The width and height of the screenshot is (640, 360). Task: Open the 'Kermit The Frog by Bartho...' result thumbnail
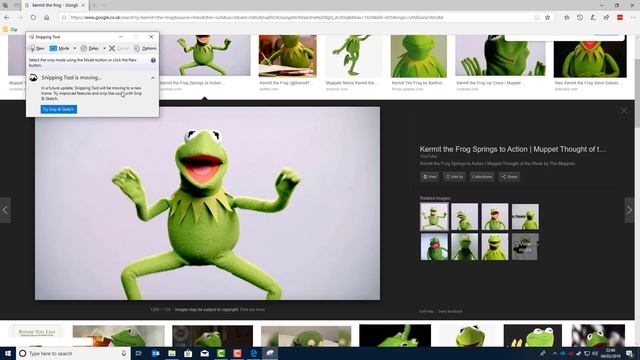419,56
